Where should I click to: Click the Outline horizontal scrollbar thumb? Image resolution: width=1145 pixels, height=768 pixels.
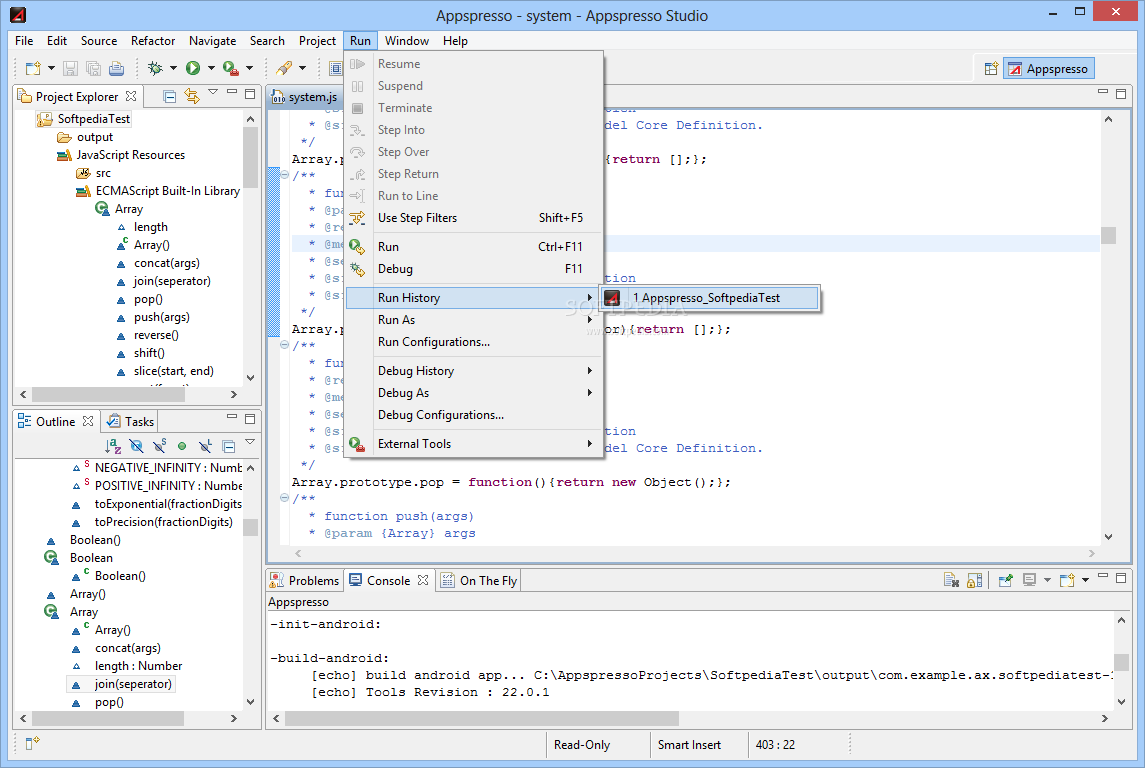(x=108, y=718)
